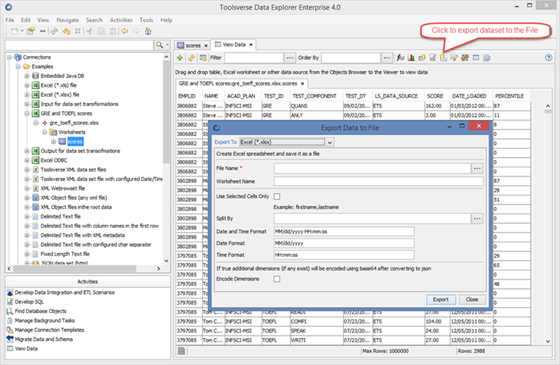This screenshot has height=365, width=560.
Task: Click the File Name browse ellipsis button
Action: [x=477, y=168]
